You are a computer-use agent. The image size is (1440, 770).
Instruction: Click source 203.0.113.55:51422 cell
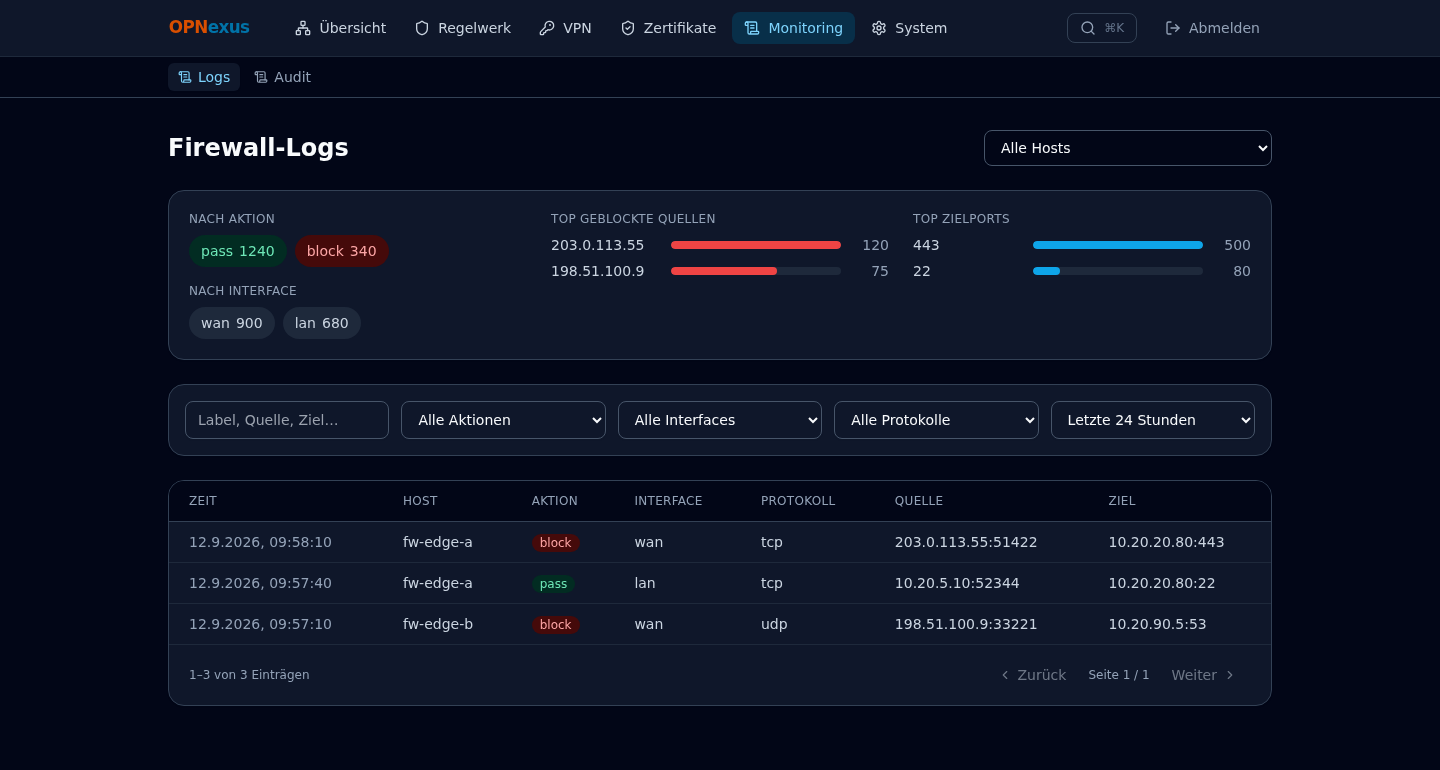coord(966,542)
